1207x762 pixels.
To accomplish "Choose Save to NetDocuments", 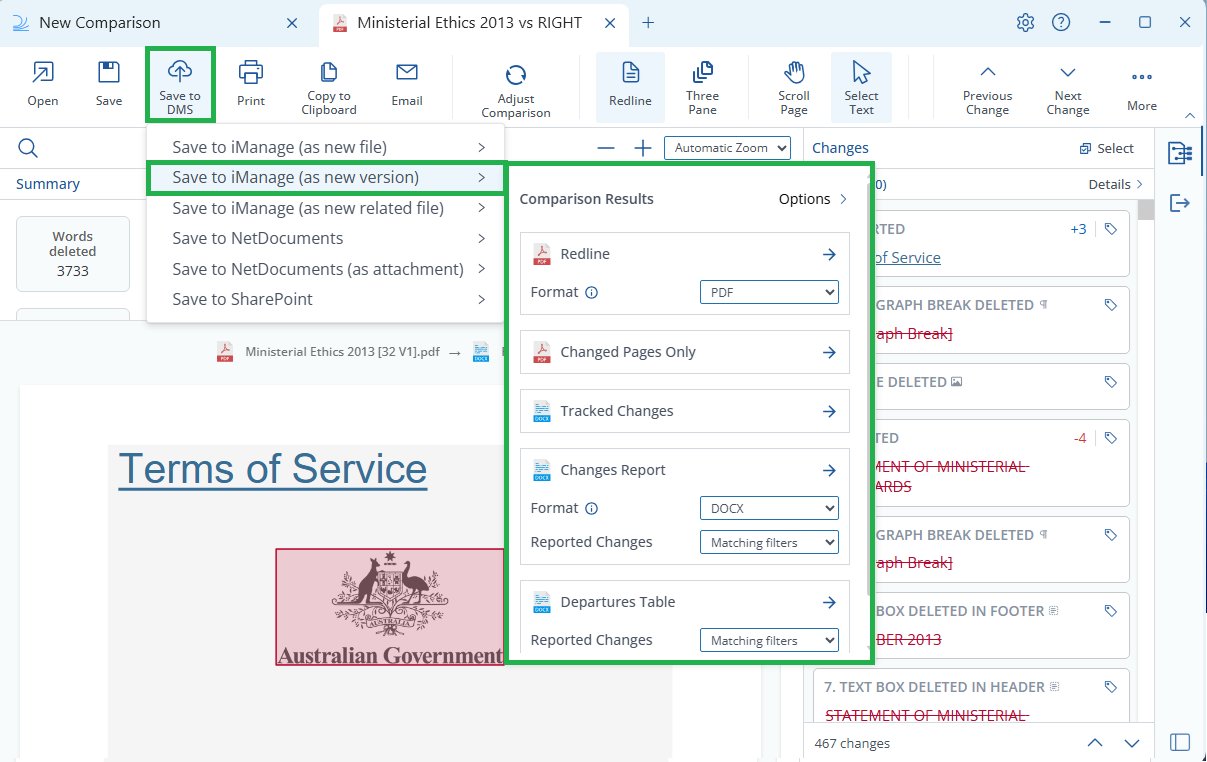I will (x=326, y=238).
